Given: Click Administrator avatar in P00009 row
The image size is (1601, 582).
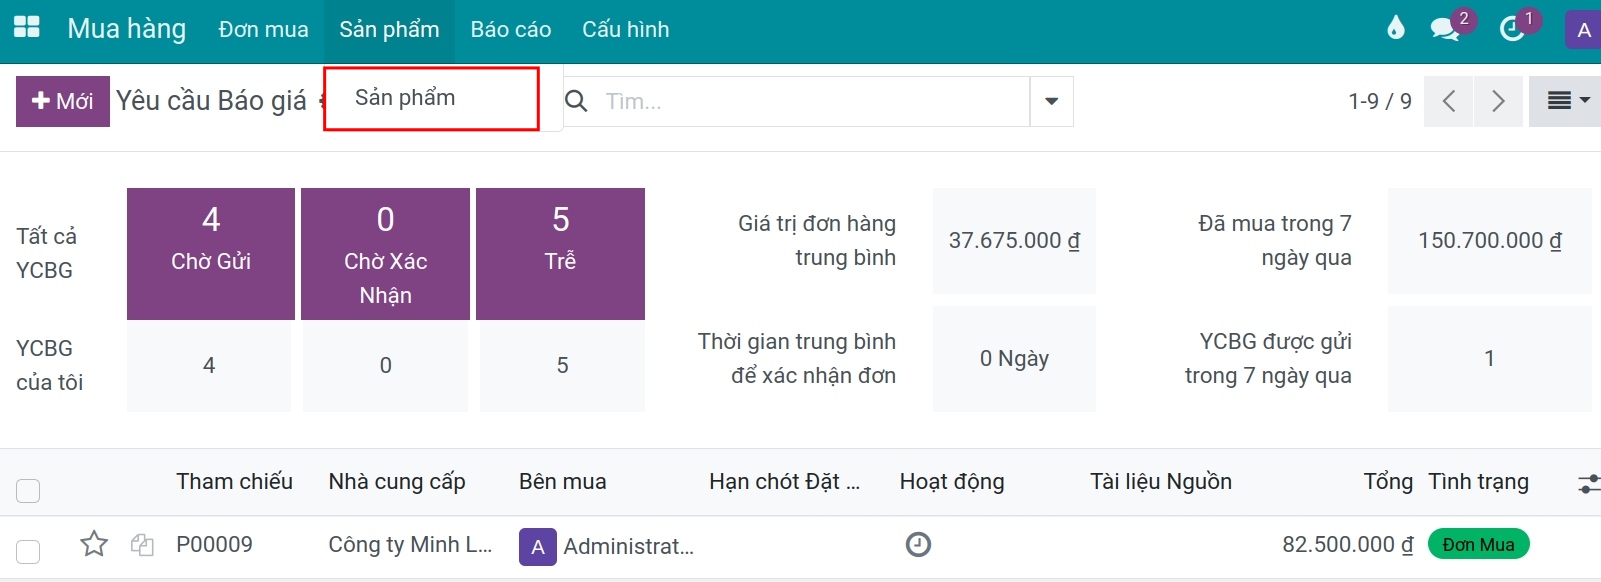Looking at the screenshot, I should point(538,546).
